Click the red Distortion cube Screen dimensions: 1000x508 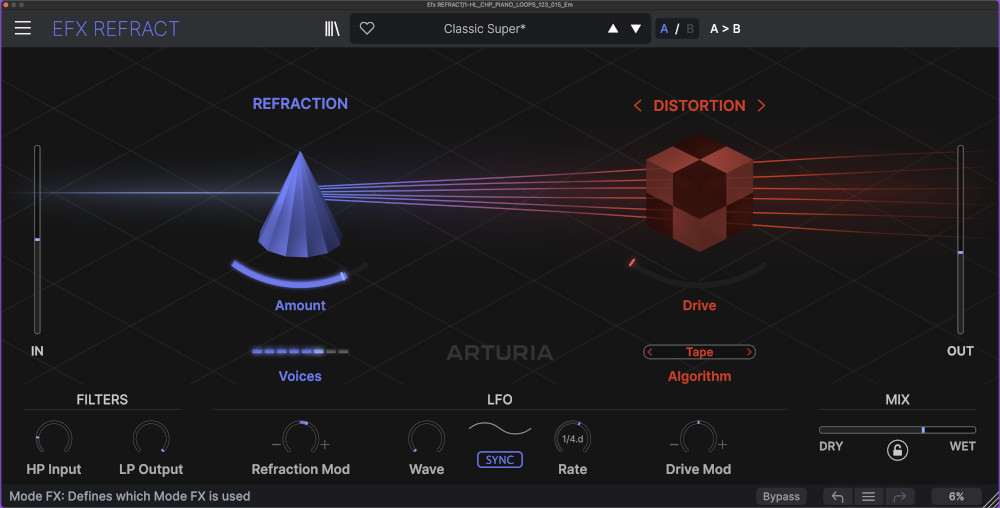tap(699, 195)
